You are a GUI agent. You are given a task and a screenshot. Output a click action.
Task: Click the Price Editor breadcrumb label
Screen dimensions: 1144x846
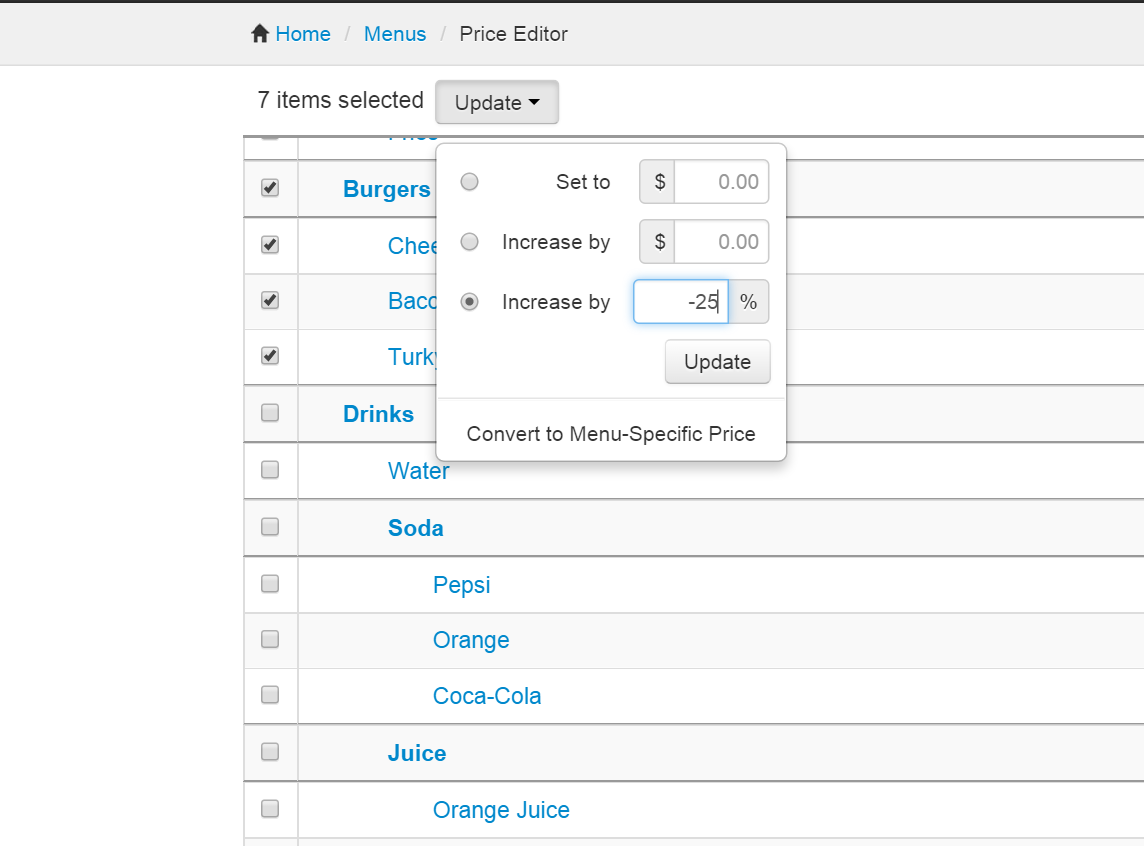tap(513, 34)
